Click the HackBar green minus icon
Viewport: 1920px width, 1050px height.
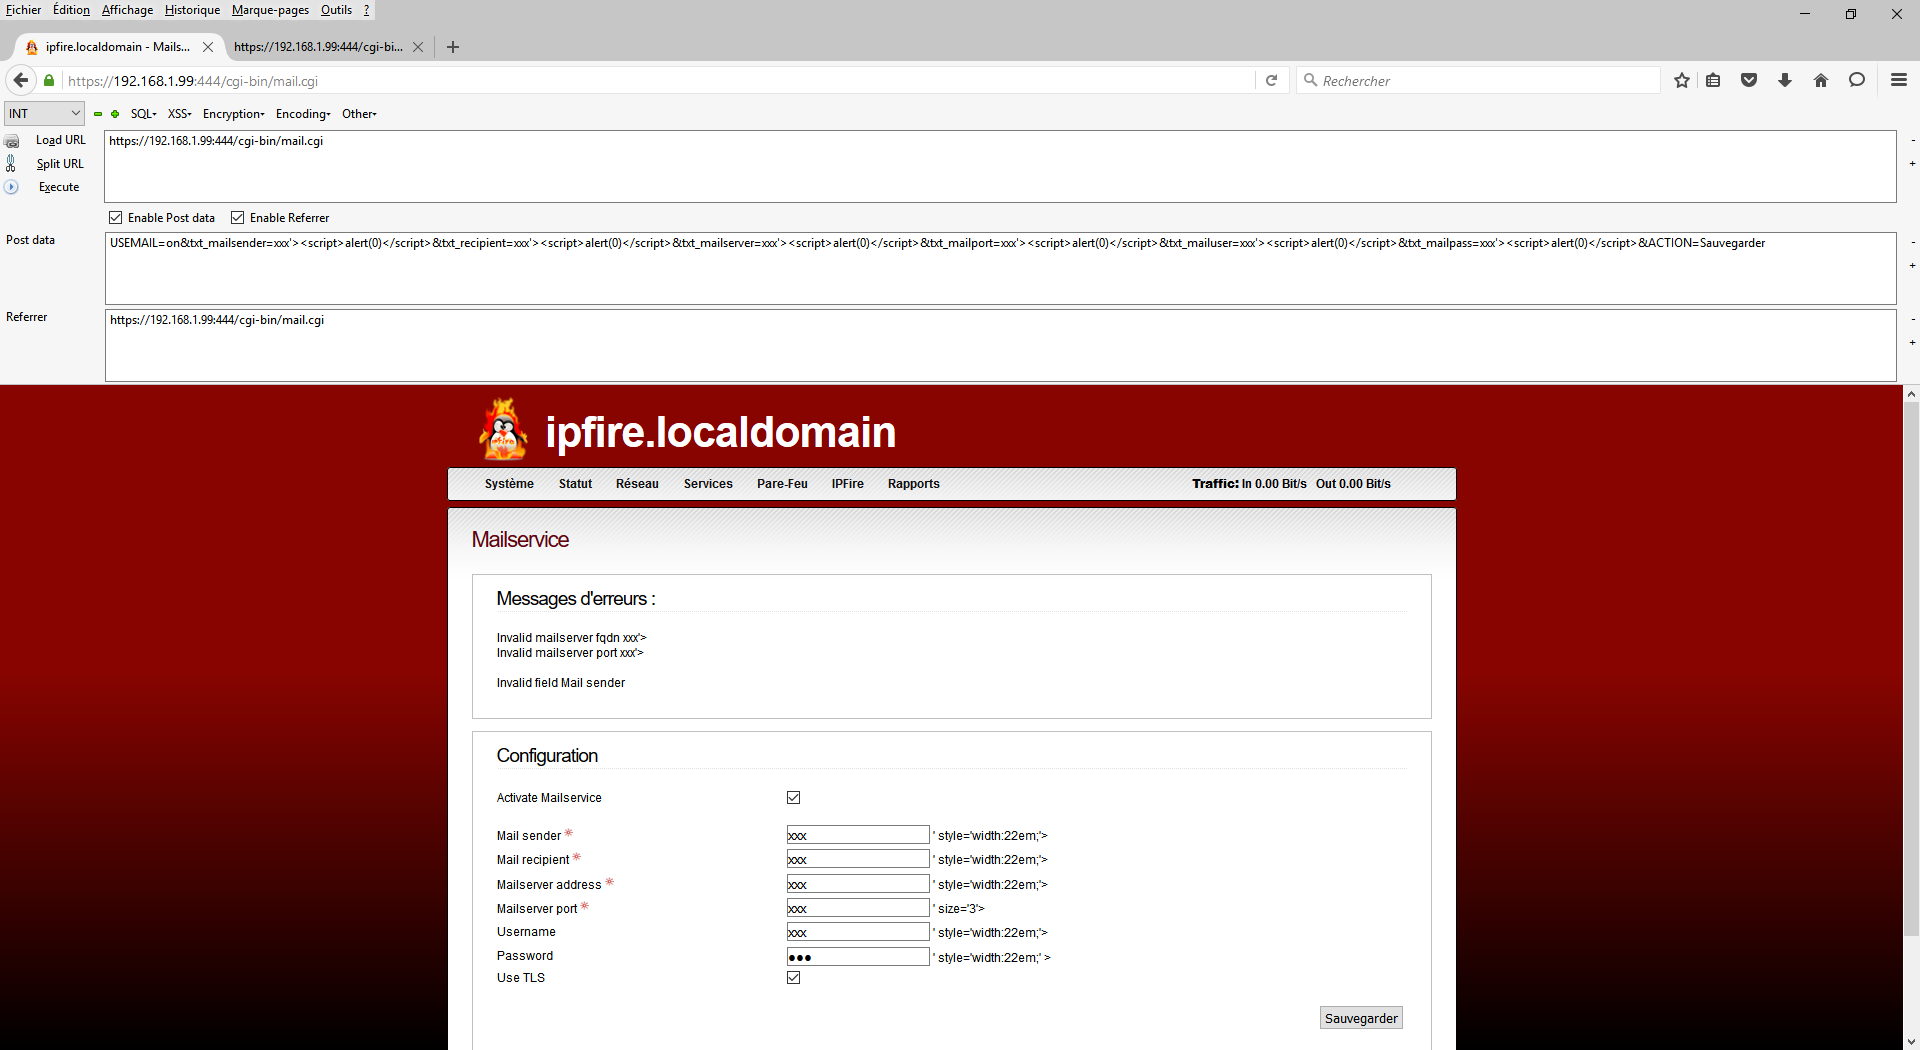coord(98,114)
